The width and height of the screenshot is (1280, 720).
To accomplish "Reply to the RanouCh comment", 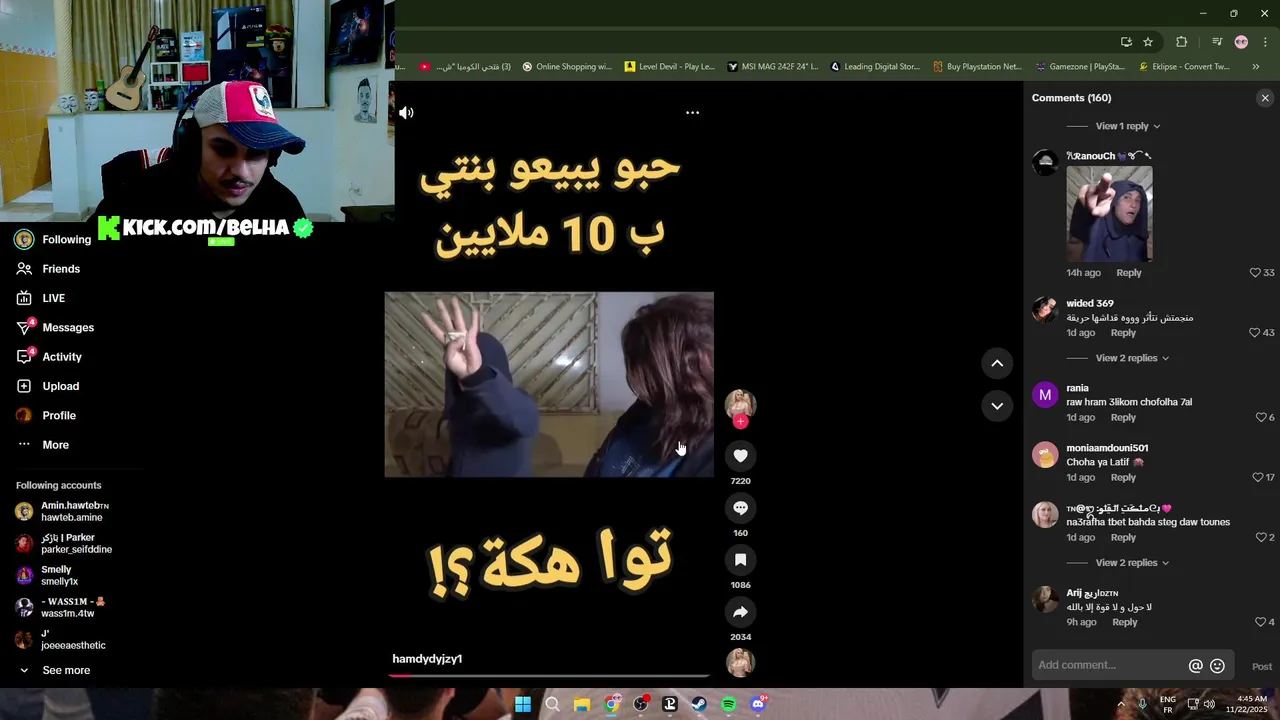I will coord(1128,273).
